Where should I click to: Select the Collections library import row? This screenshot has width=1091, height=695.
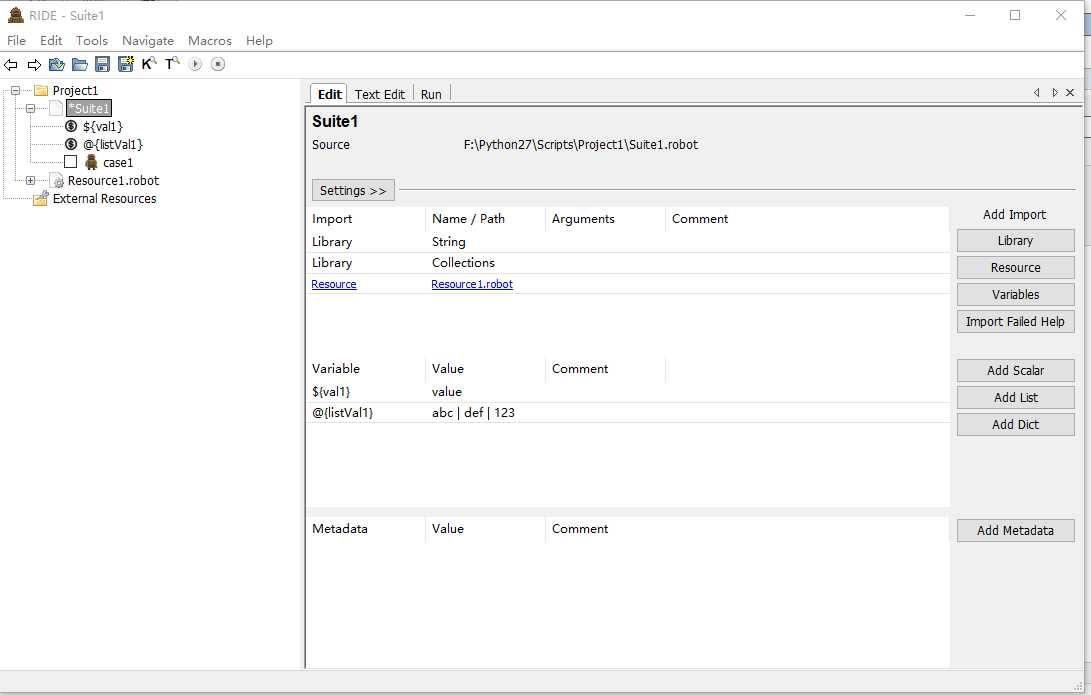pyautogui.click(x=628, y=263)
